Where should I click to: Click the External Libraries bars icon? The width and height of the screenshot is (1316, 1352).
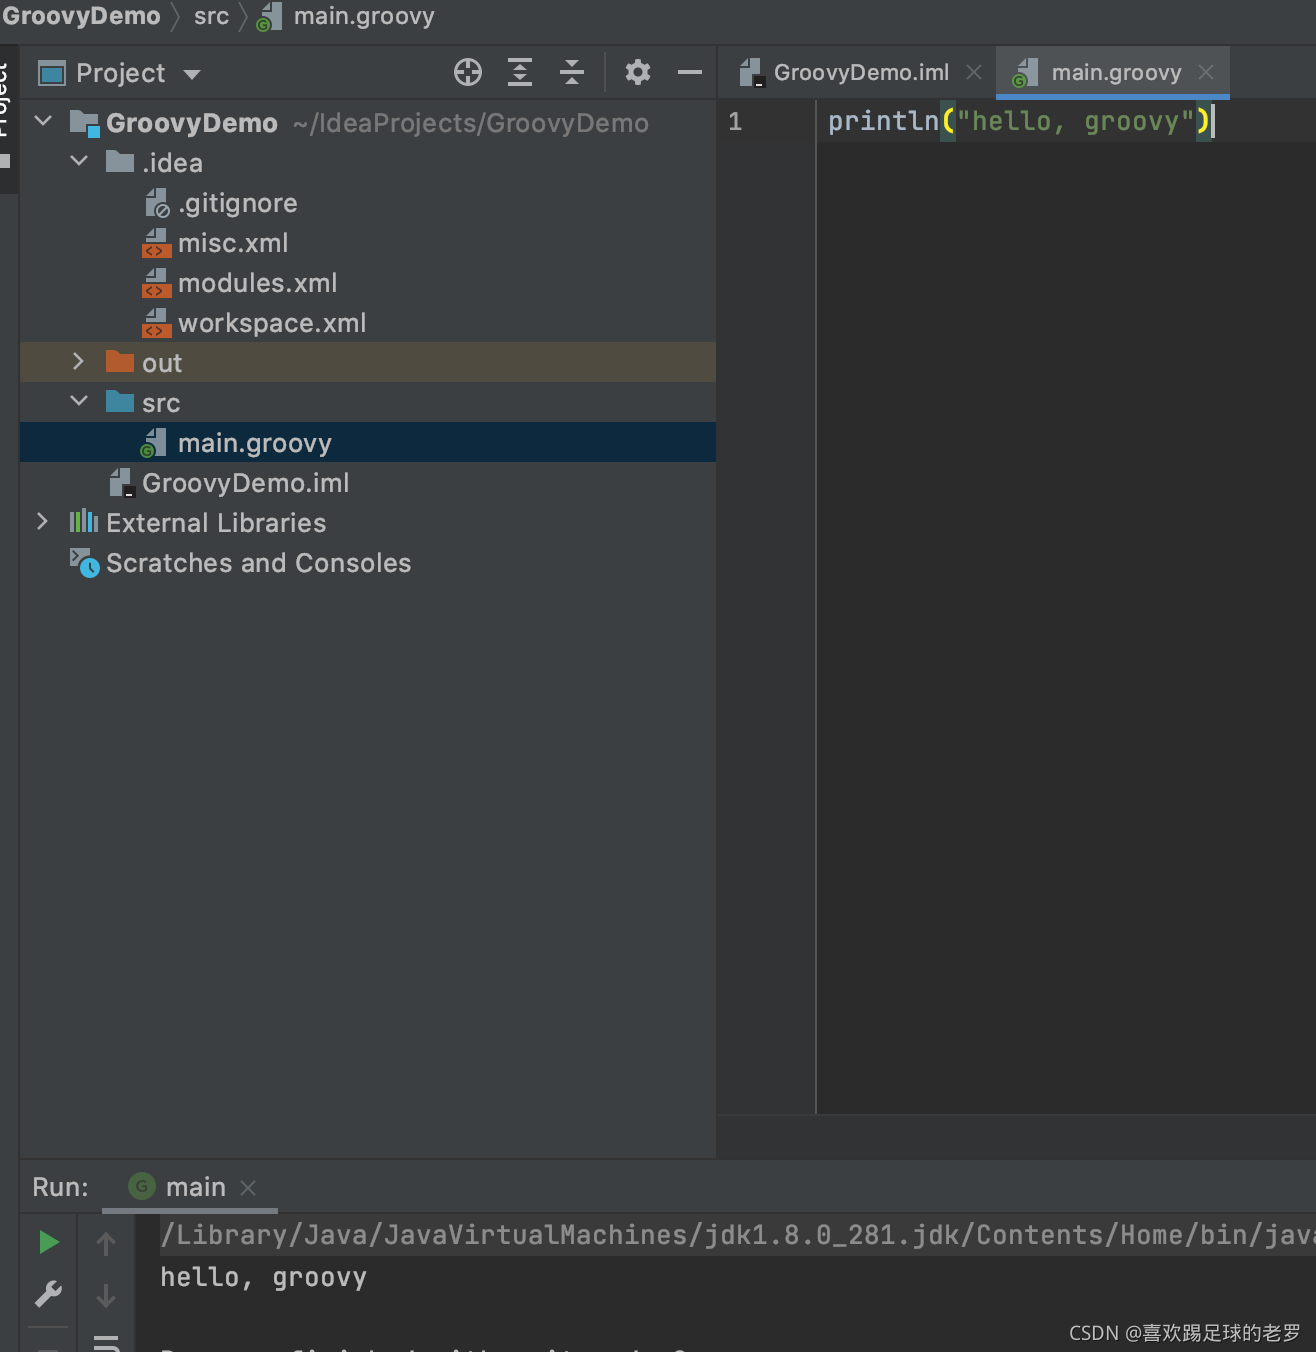tap(84, 521)
